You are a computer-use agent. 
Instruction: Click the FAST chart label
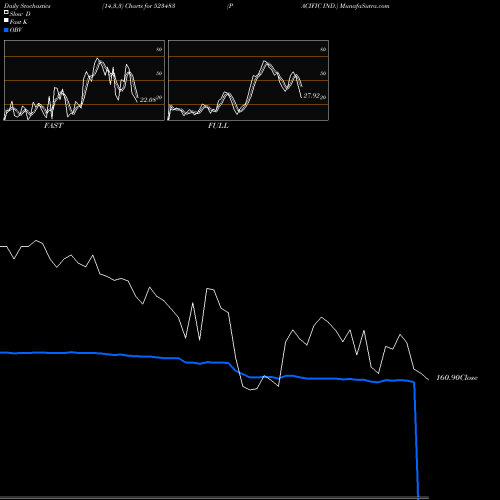coord(53,126)
